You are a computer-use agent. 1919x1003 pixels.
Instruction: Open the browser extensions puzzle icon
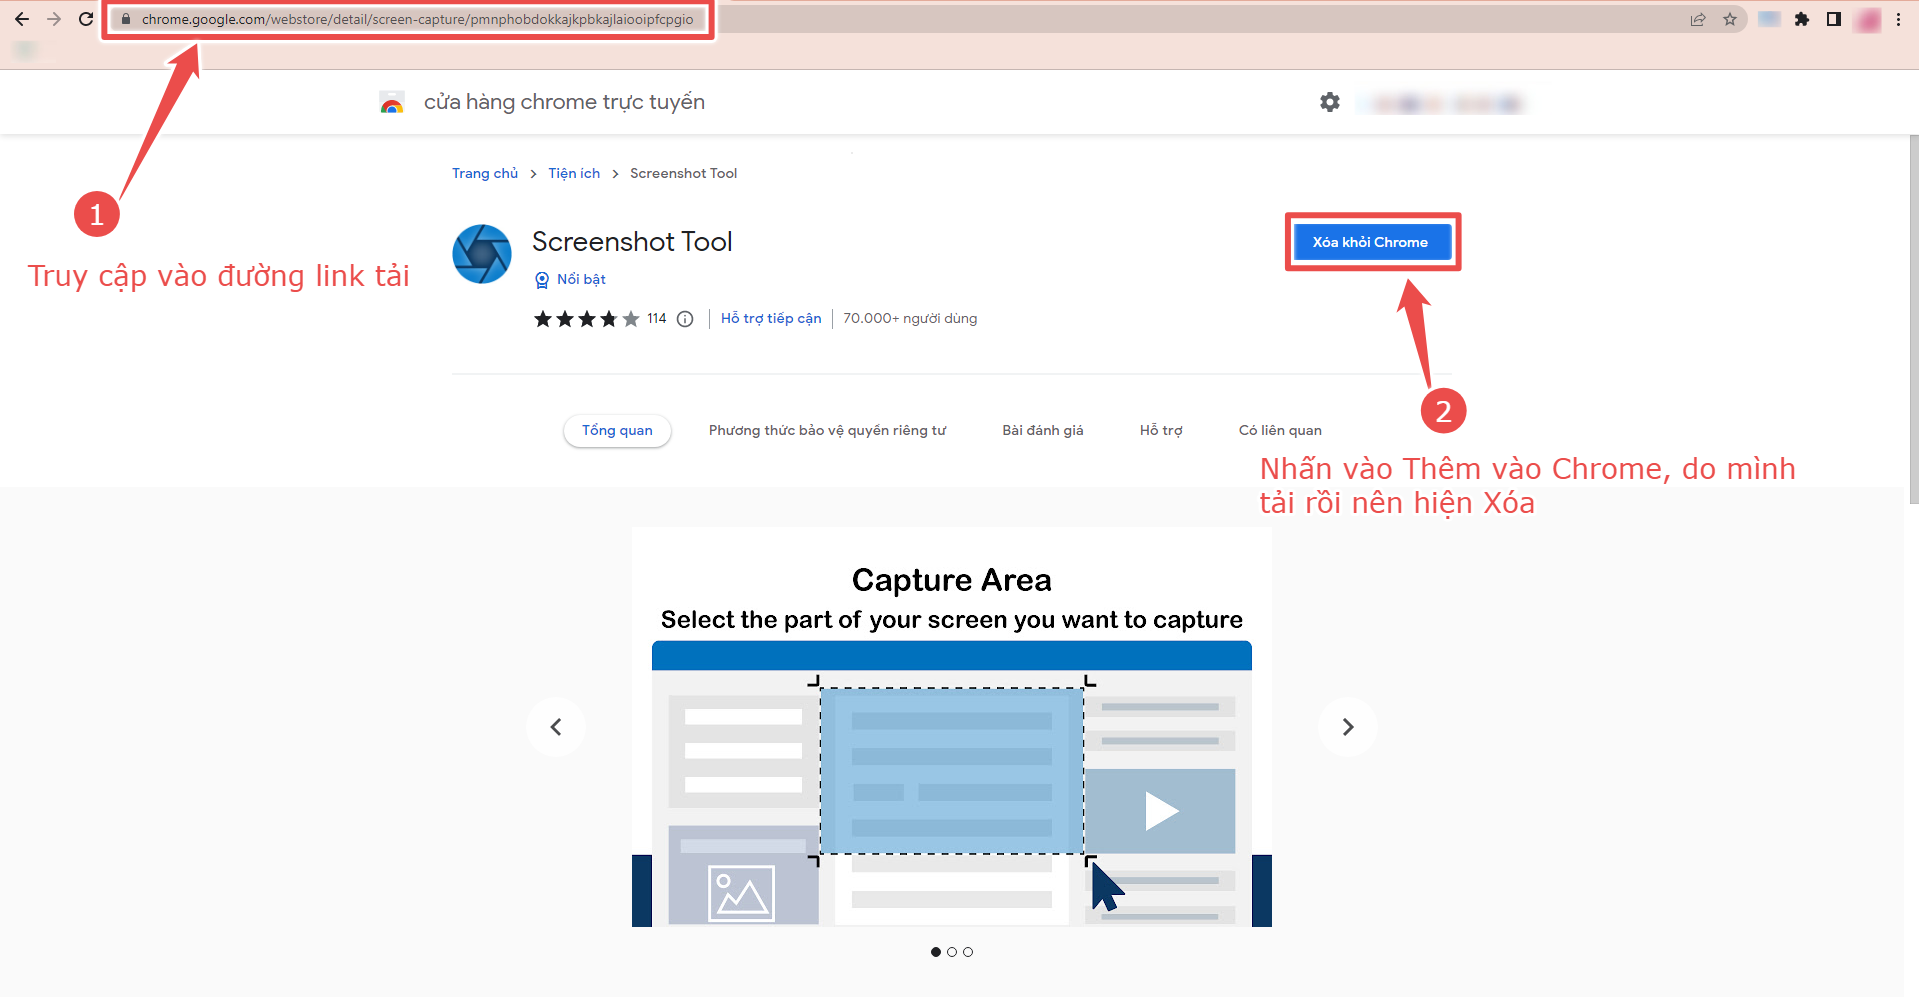[x=1802, y=19]
